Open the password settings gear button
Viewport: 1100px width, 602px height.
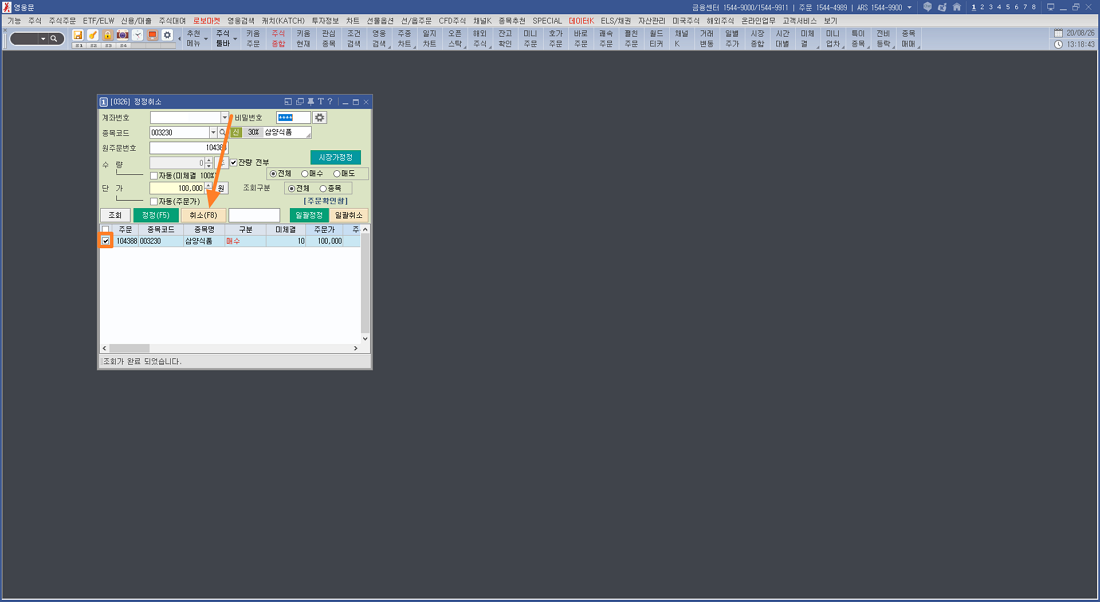coord(319,117)
